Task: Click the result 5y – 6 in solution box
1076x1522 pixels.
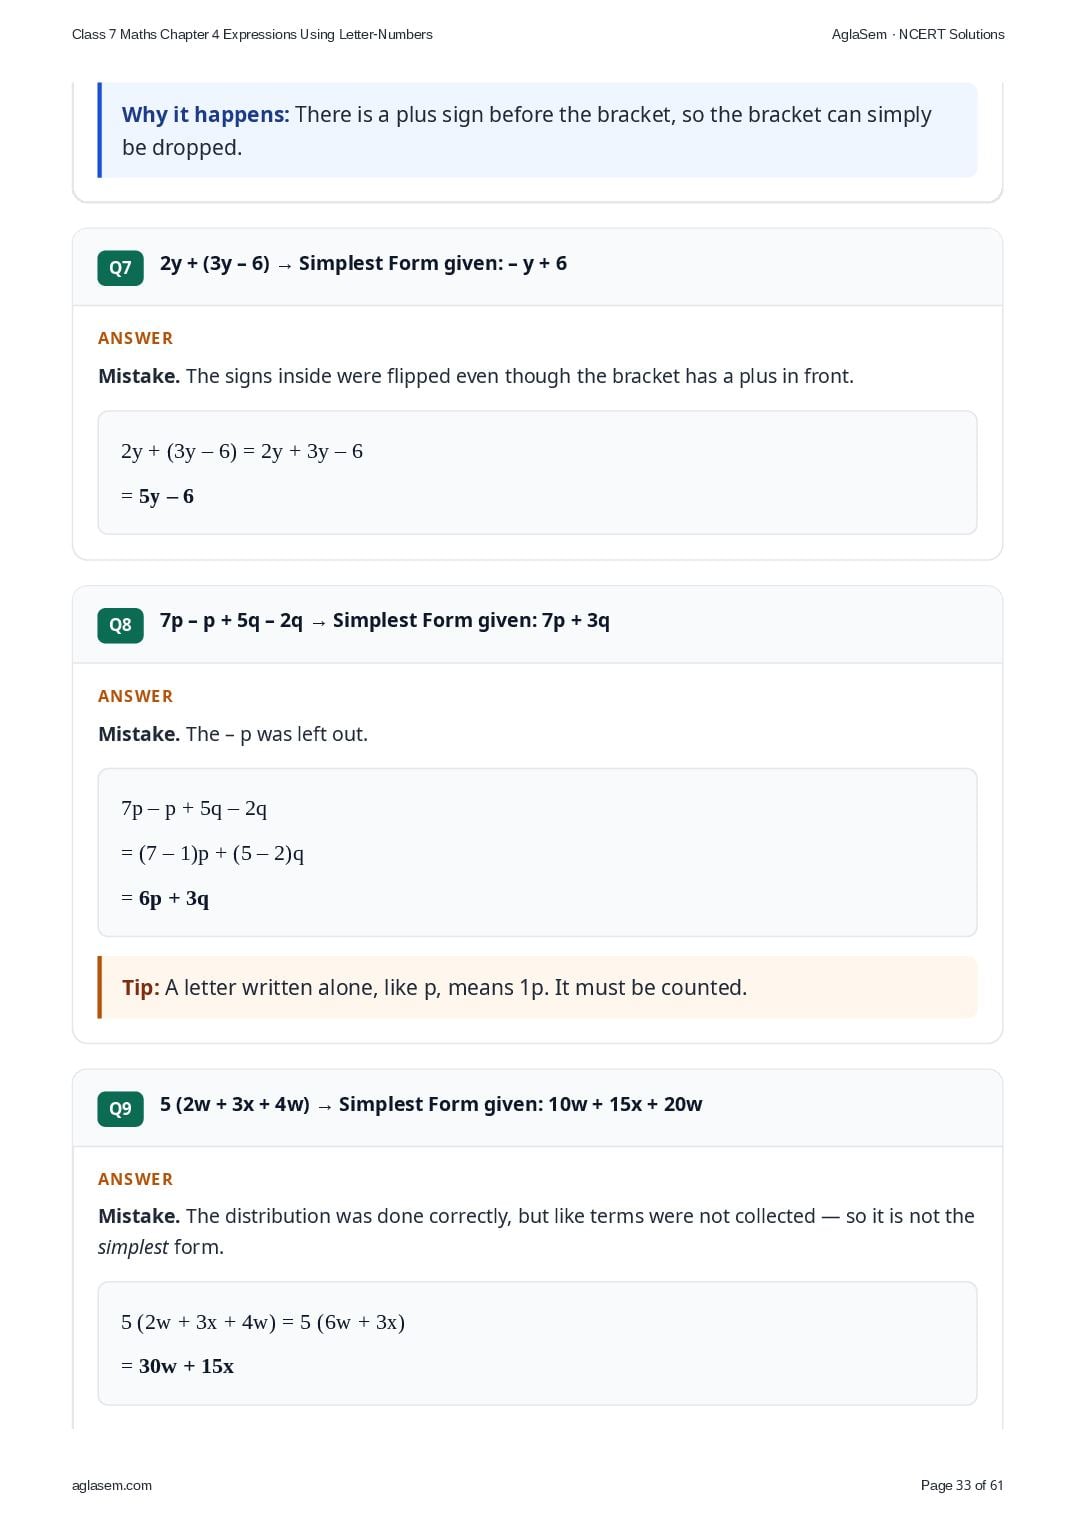Action: (x=166, y=496)
